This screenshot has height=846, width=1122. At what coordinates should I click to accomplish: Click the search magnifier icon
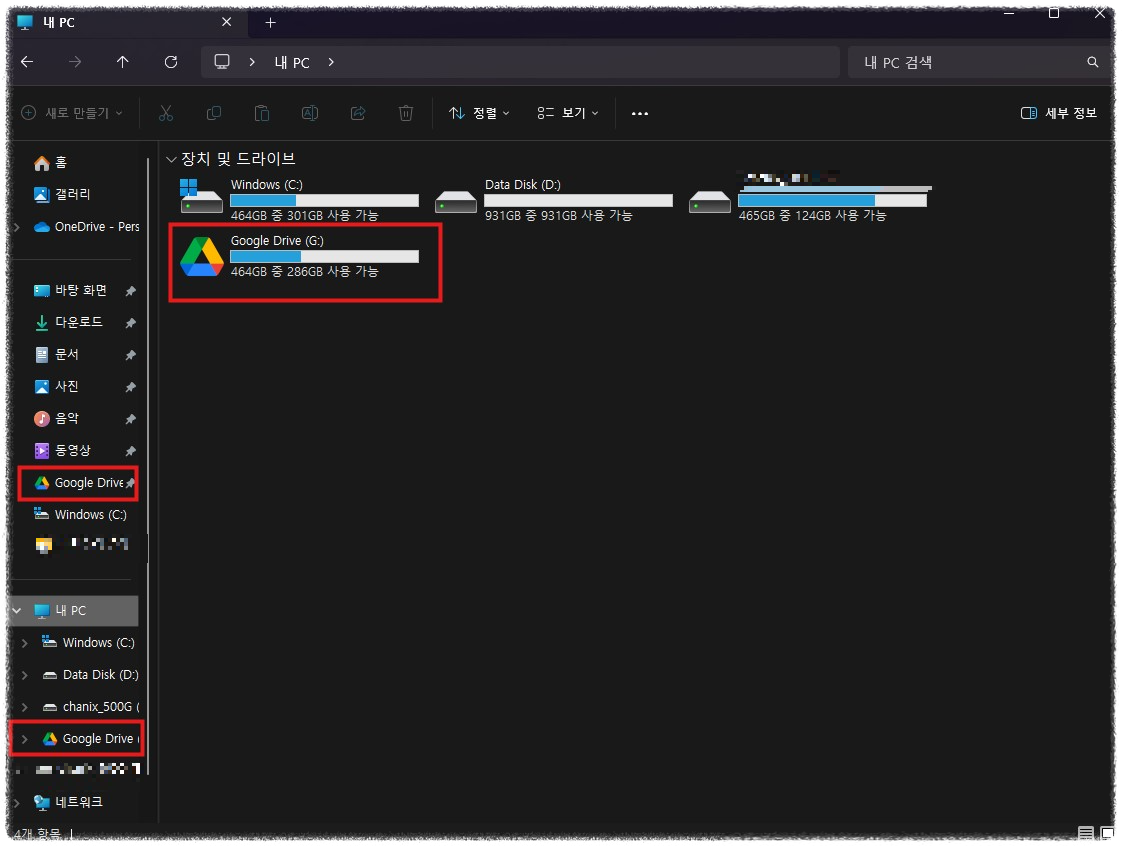coord(1092,62)
